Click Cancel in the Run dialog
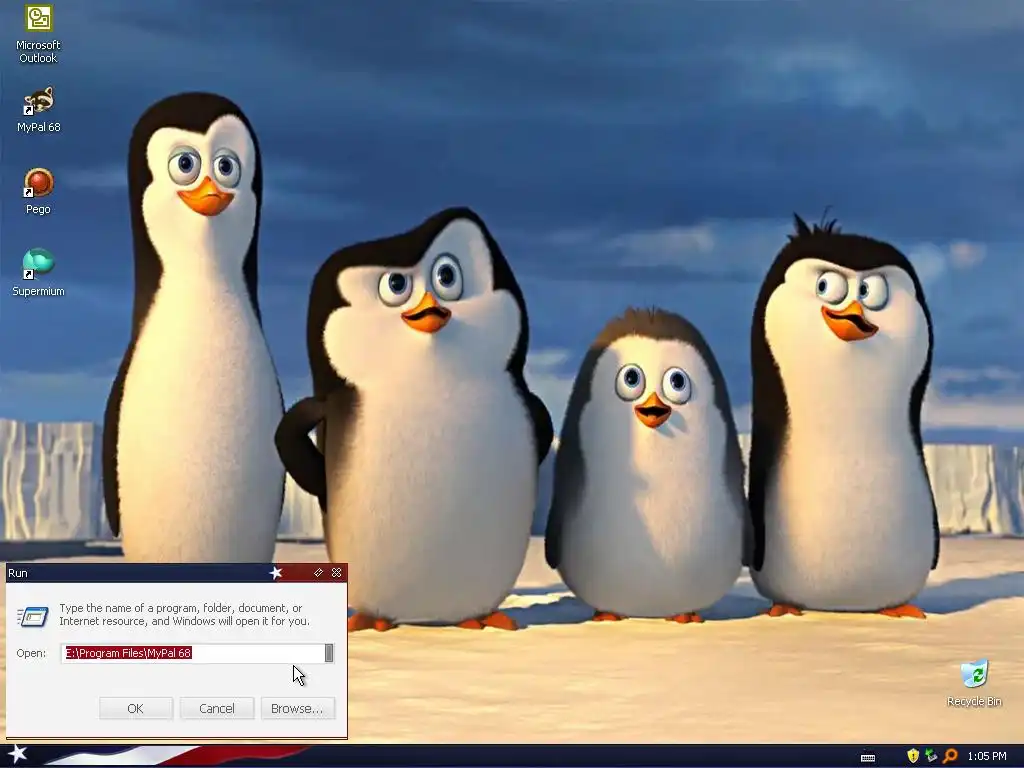The width and height of the screenshot is (1024, 768). tap(217, 708)
